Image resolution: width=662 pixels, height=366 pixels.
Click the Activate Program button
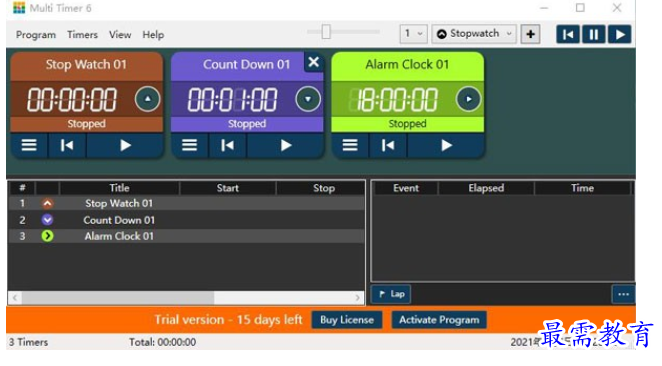[x=439, y=320]
